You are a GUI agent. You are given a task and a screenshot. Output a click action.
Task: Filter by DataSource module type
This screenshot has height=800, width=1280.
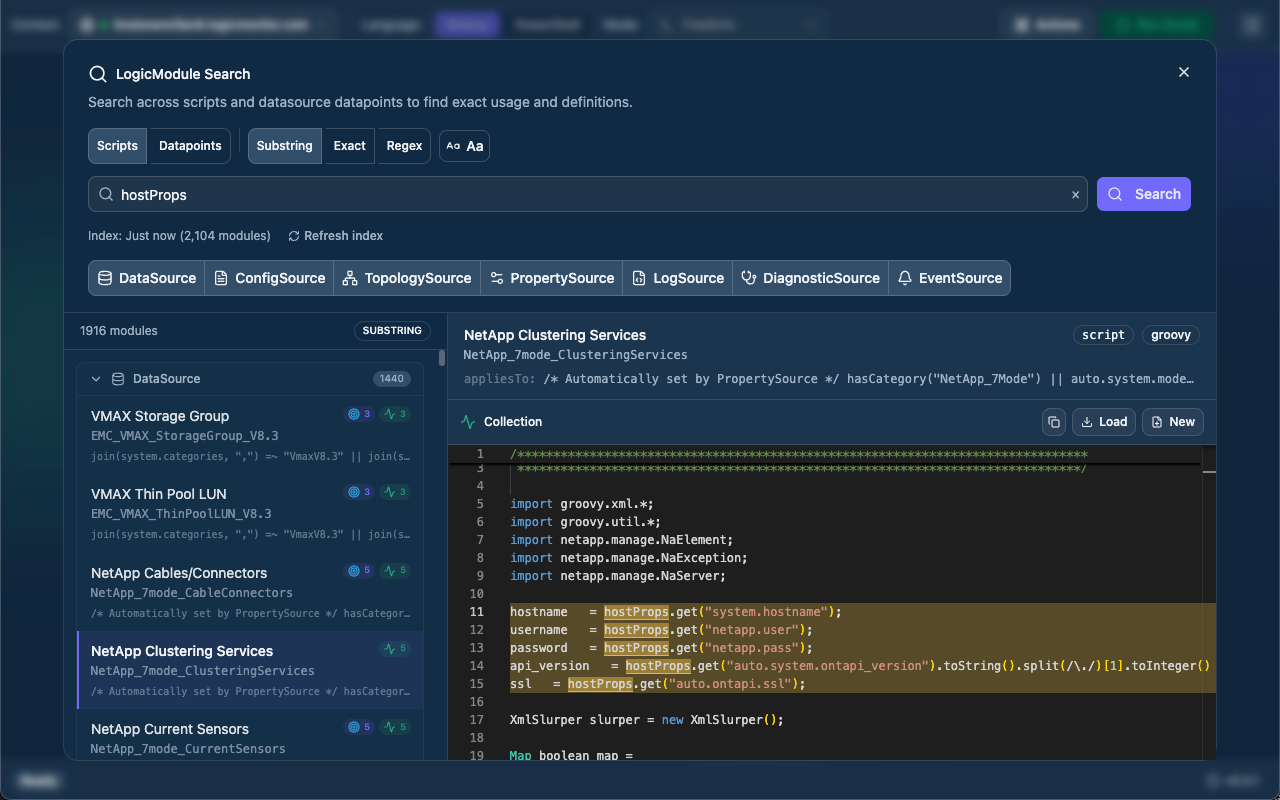click(x=147, y=278)
